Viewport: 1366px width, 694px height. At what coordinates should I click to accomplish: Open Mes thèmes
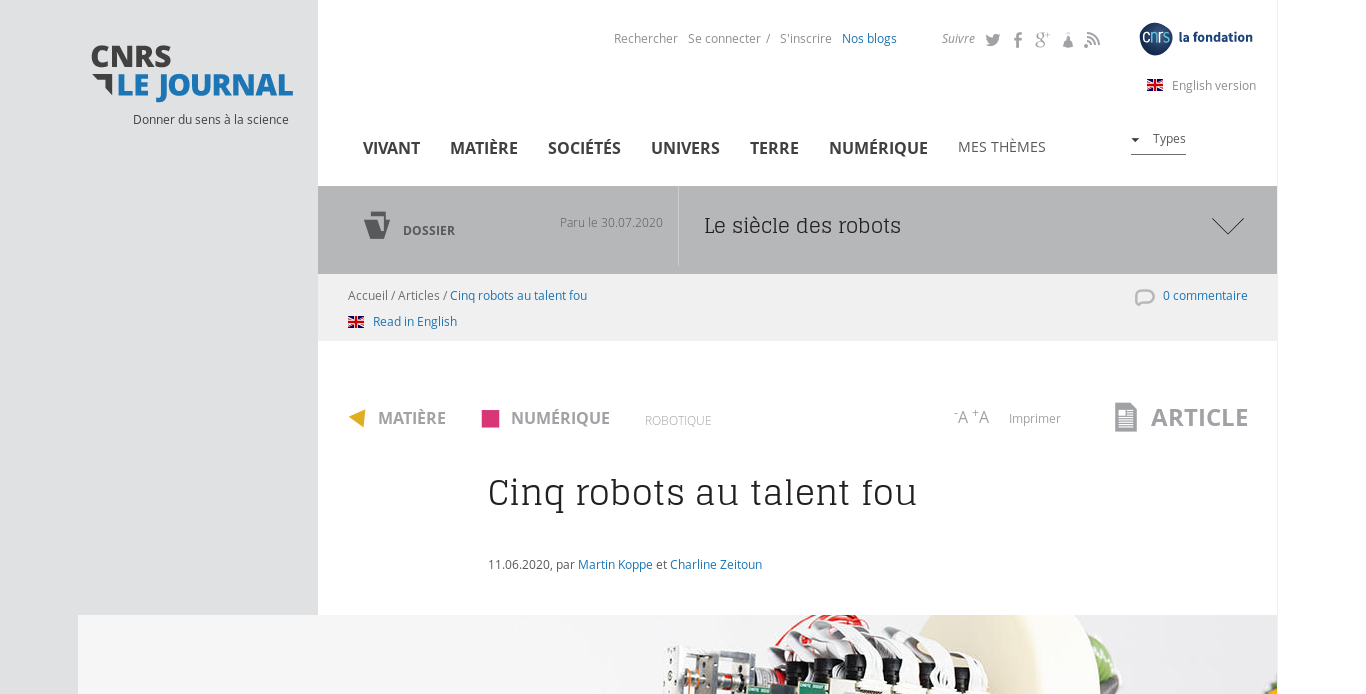[x=1002, y=147]
